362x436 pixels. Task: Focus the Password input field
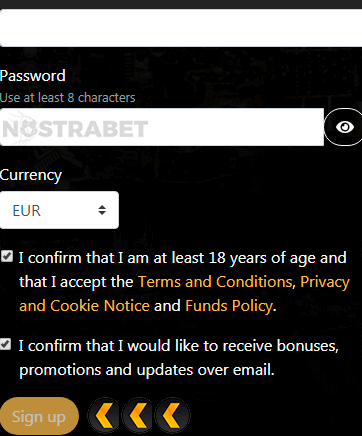pos(162,127)
